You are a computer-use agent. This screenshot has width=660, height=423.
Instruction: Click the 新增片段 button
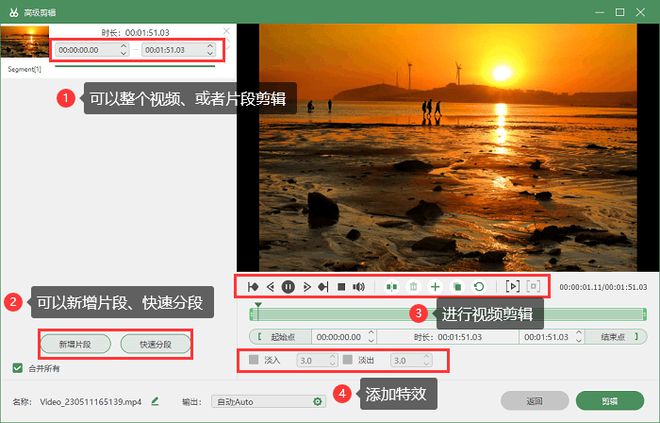76,344
